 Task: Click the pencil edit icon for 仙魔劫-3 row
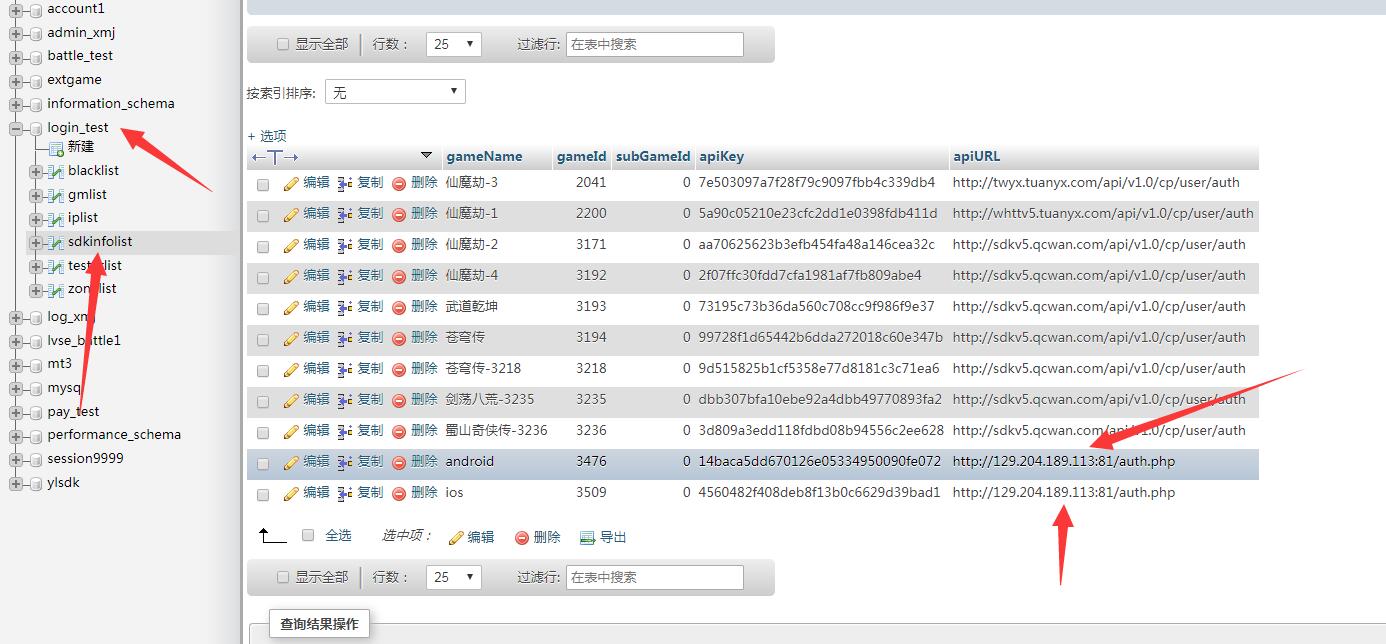291,184
